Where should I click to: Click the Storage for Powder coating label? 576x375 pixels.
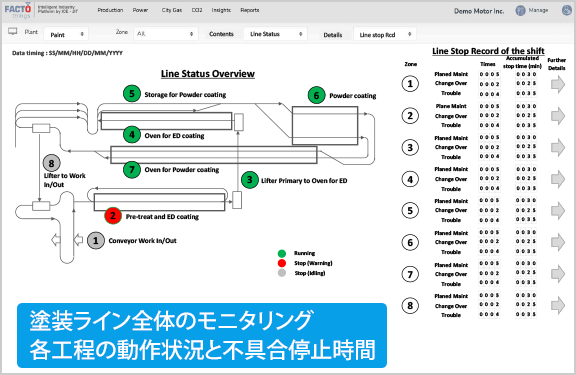[x=185, y=94]
